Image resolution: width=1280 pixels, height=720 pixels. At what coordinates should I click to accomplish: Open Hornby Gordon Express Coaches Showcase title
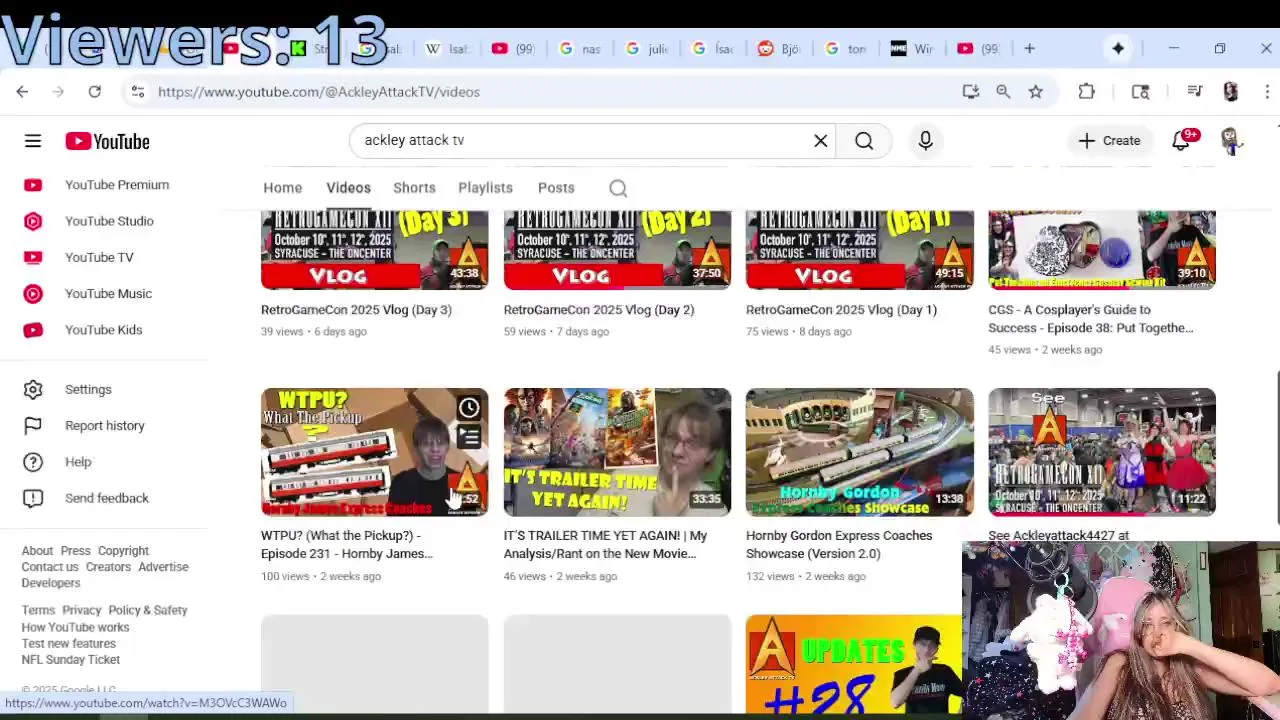[x=839, y=545]
